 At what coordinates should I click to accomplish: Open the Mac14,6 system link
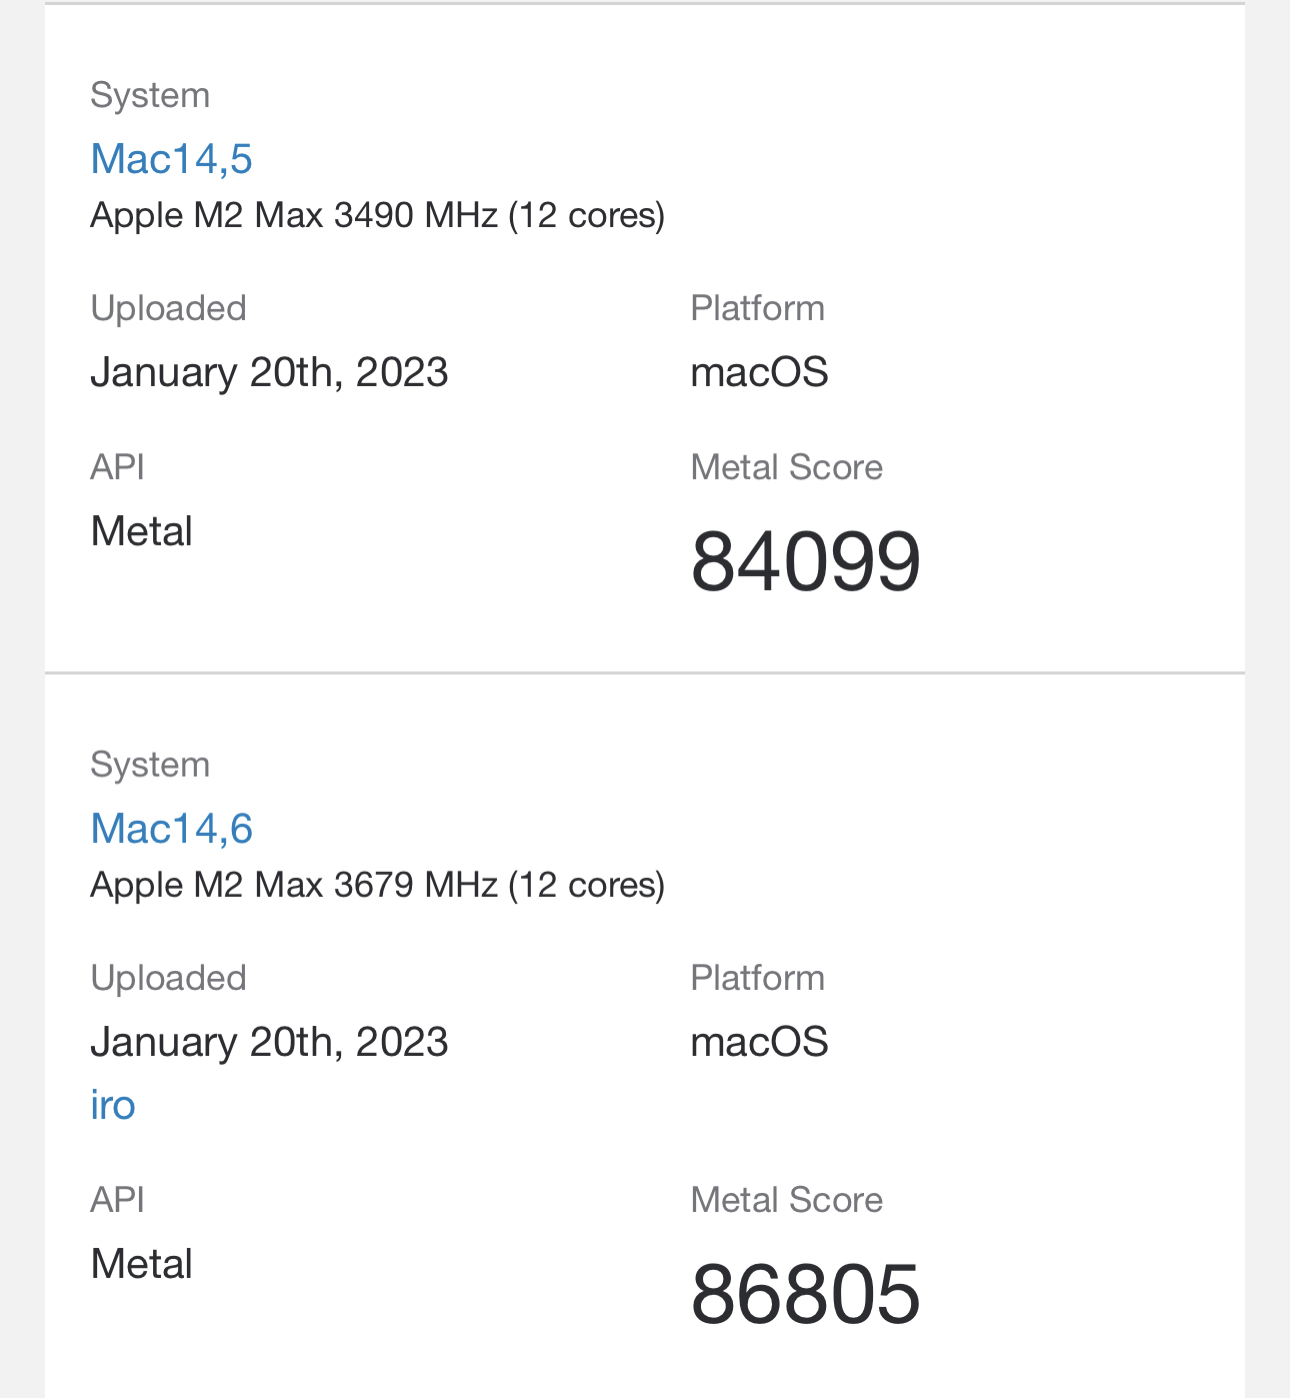coord(171,829)
